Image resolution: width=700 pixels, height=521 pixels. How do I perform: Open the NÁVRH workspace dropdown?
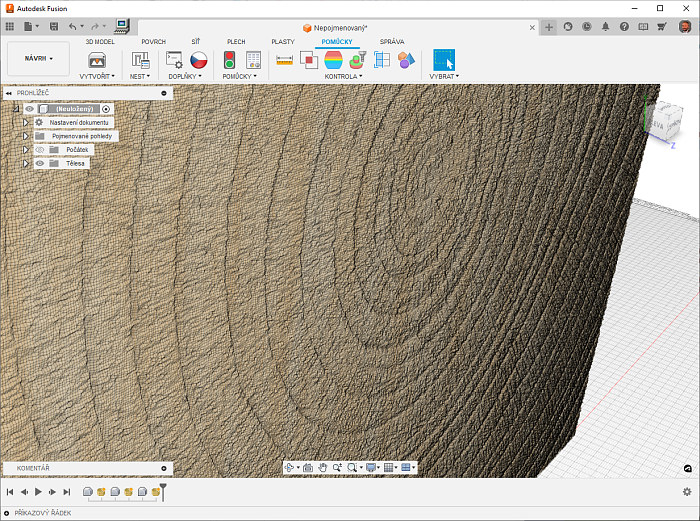click(38, 58)
